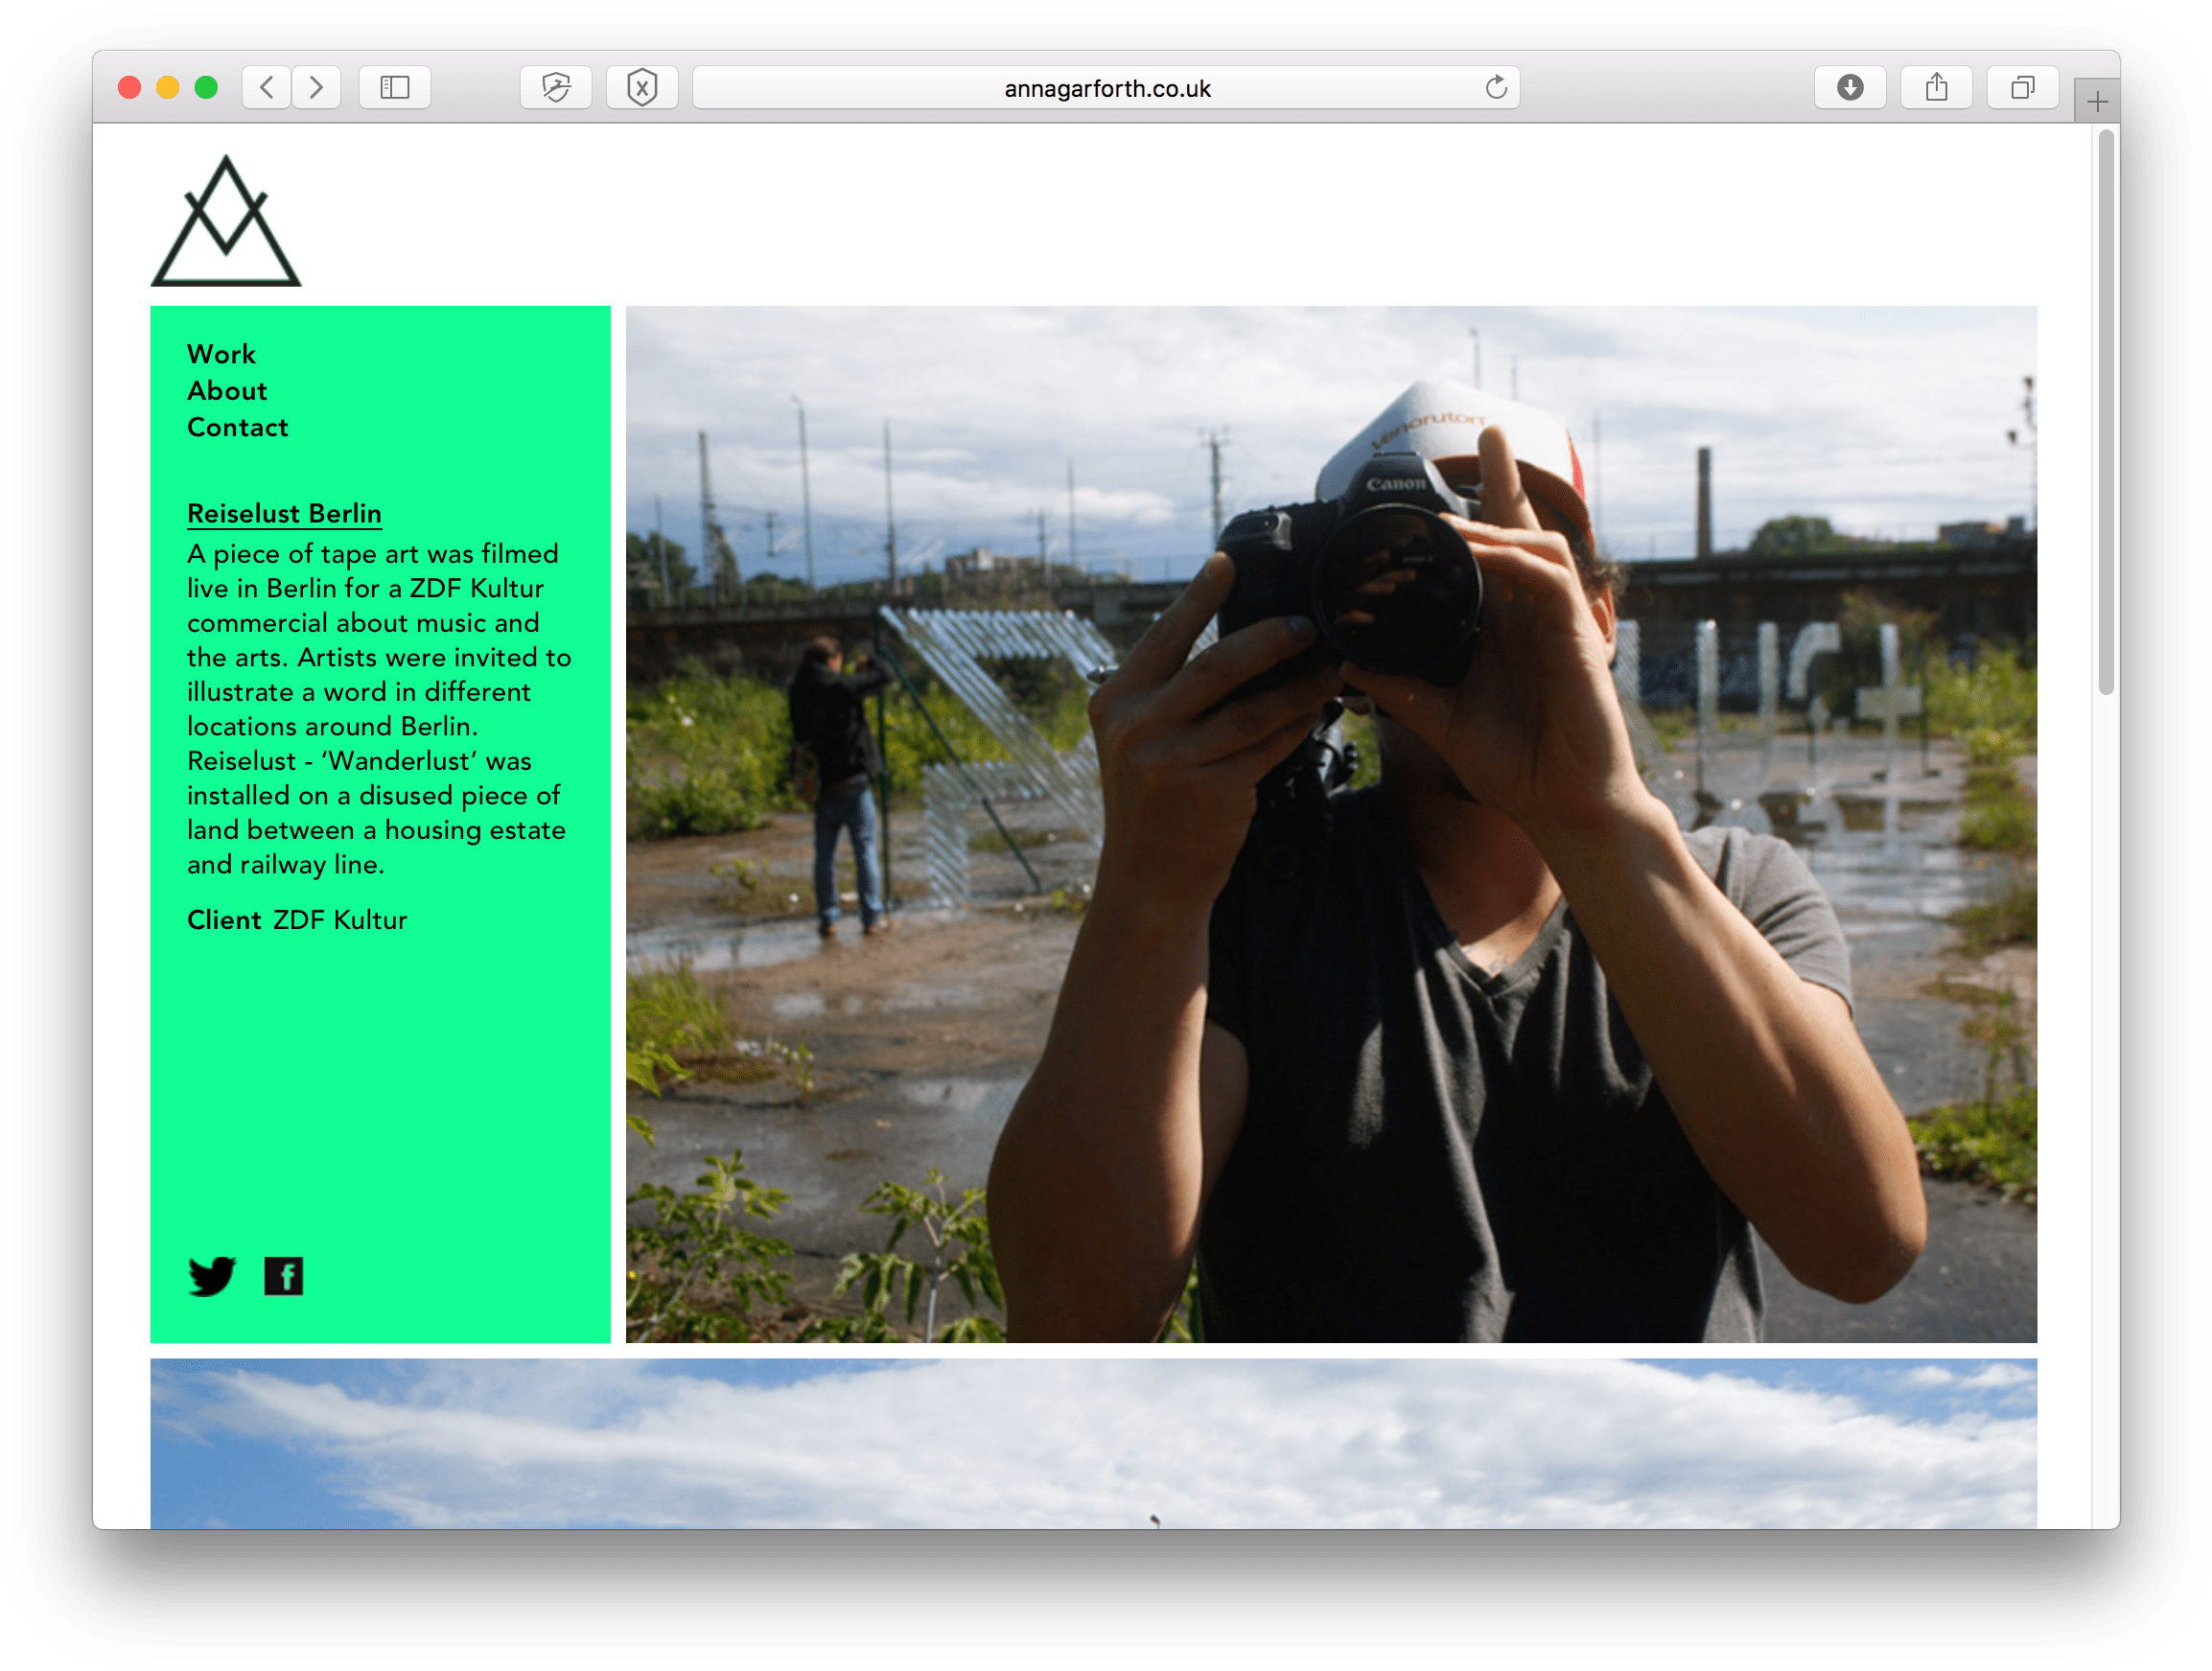The image size is (2212, 1671).
Task: Click the 'ZDF Kultur' client name
Action: pyautogui.click(x=340, y=920)
